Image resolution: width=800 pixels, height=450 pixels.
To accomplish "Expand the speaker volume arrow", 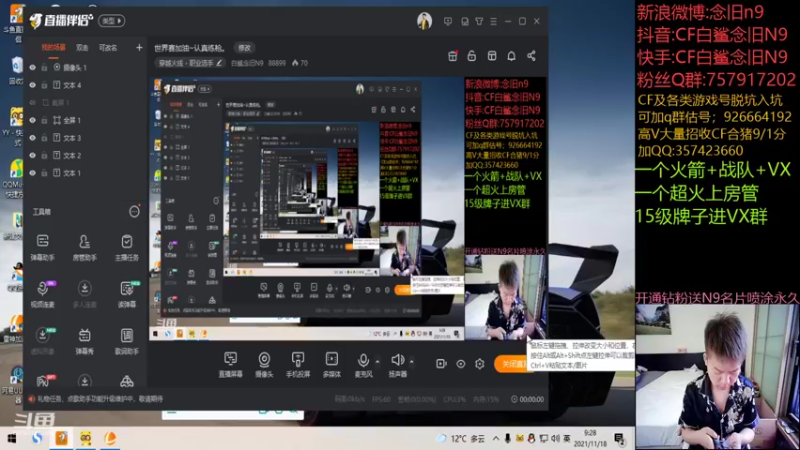I will click(412, 361).
